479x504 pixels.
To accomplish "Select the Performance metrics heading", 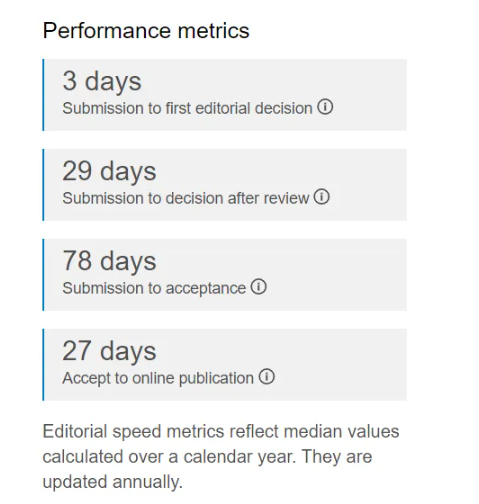I will coord(146,31).
